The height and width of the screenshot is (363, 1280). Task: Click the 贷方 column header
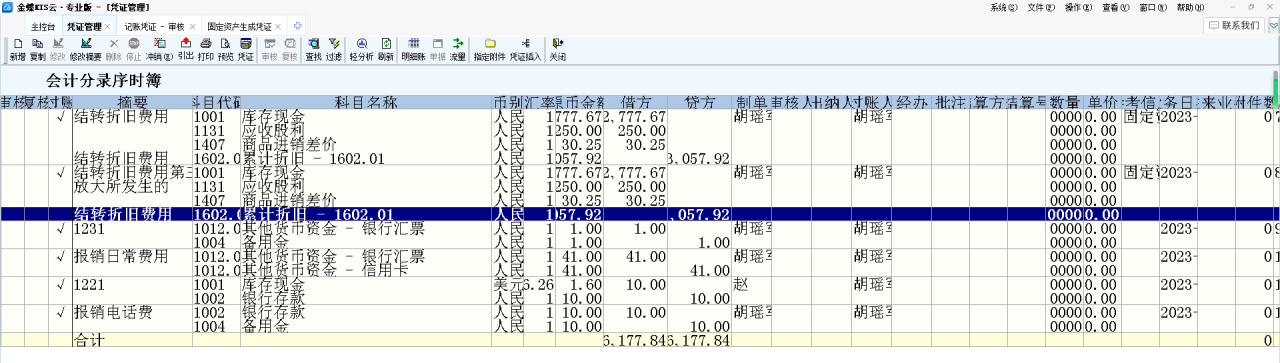point(699,102)
